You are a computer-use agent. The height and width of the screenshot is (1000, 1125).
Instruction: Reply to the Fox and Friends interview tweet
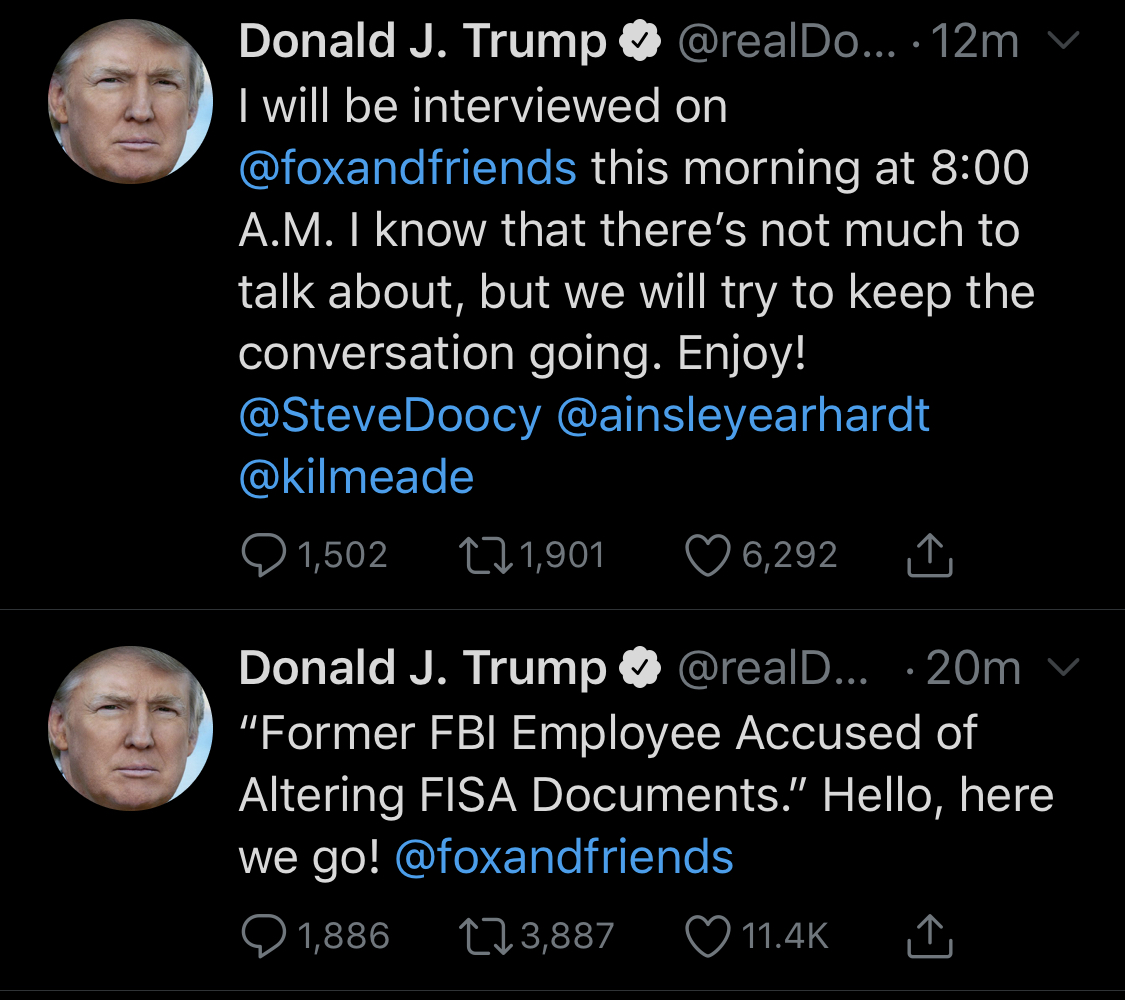point(264,556)
